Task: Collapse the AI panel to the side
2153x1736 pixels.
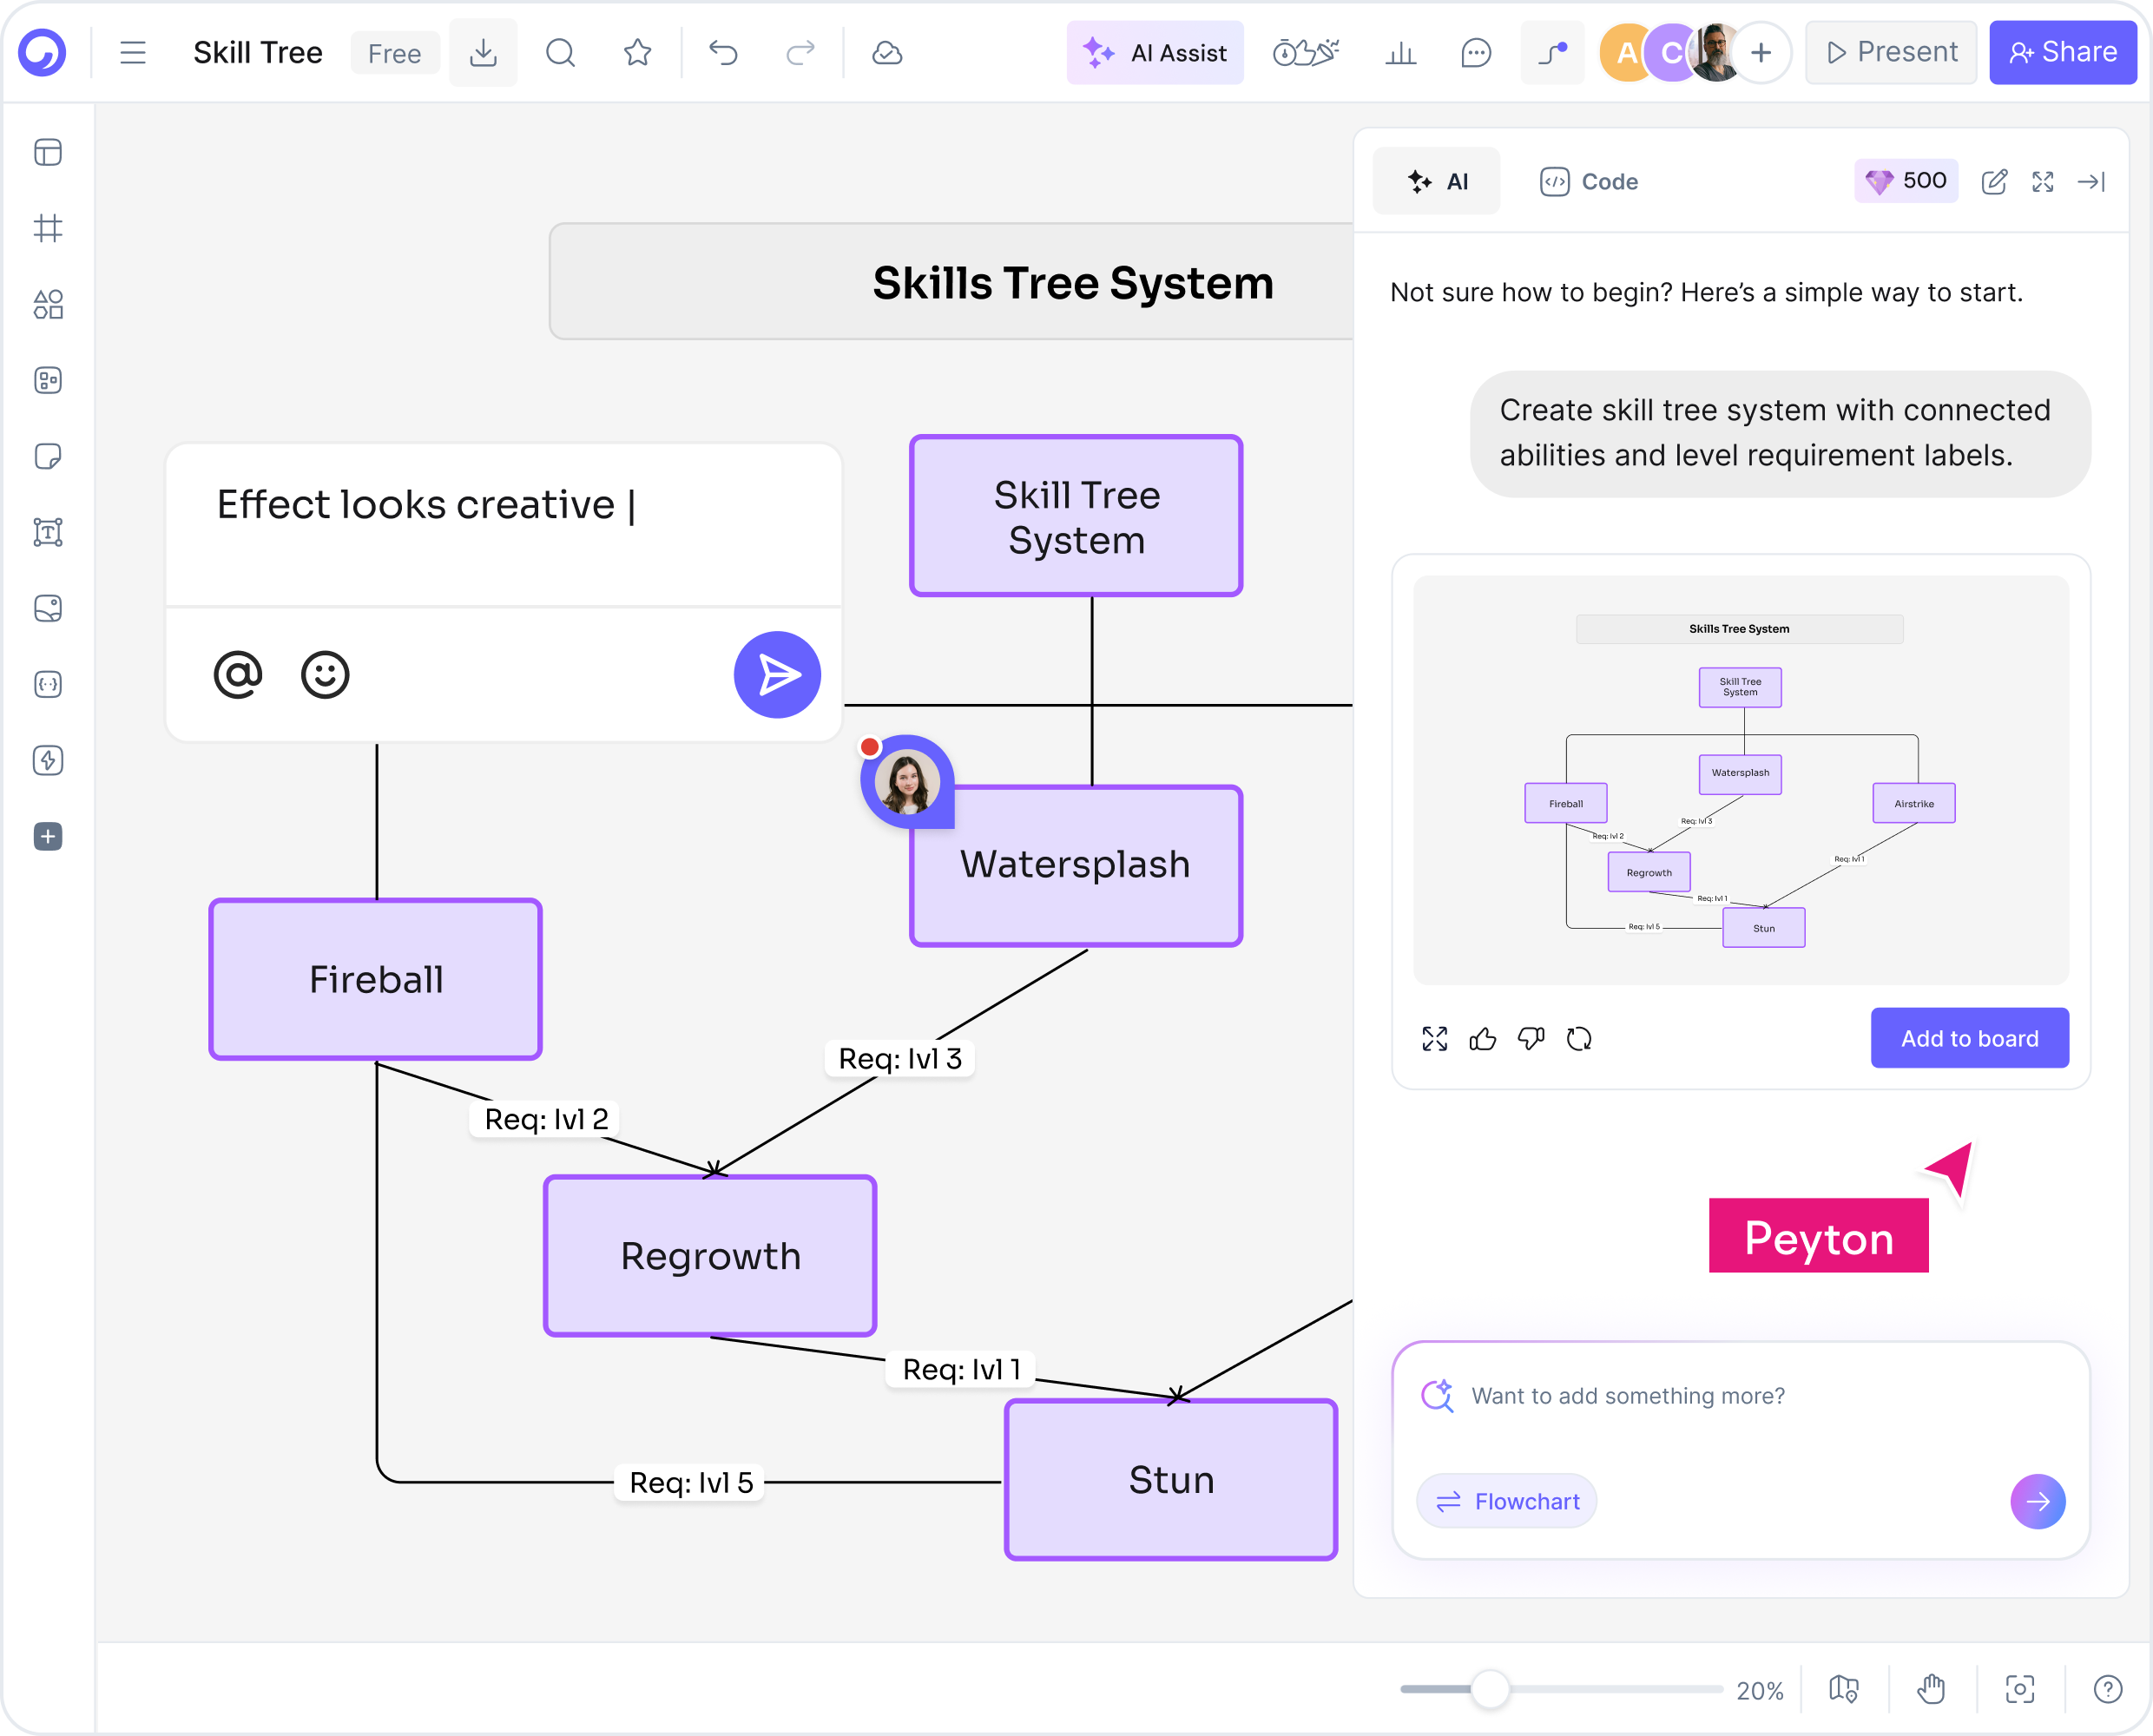Action: [x=2091, y=182]
